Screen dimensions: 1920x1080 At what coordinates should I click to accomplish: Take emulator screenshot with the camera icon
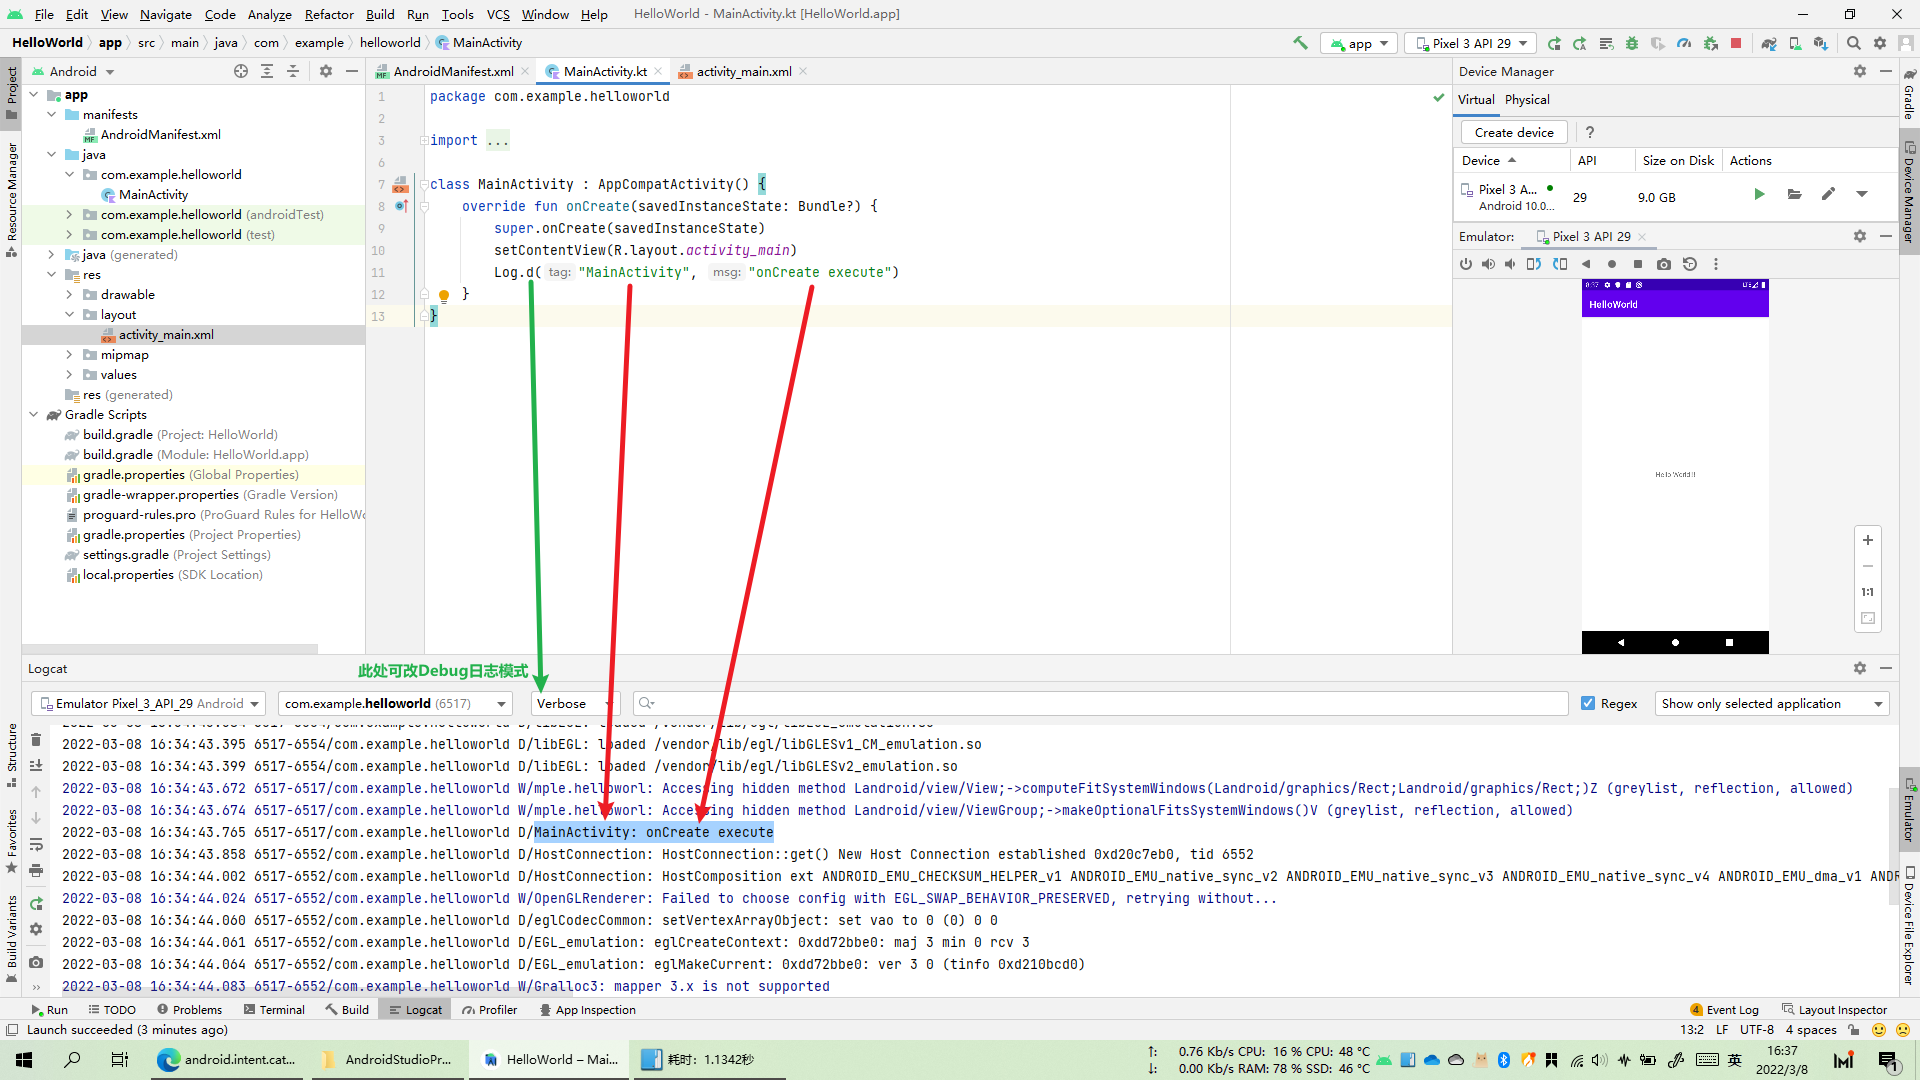pyautogui.click(x=1664, y=264)
